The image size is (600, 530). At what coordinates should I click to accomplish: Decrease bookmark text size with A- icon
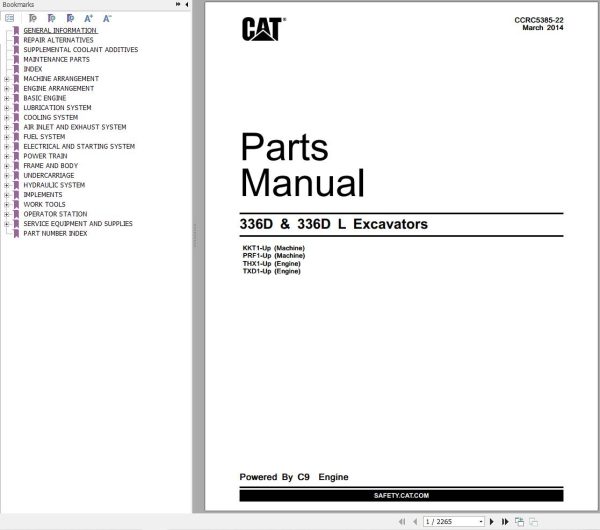click(x=107, y=18)
